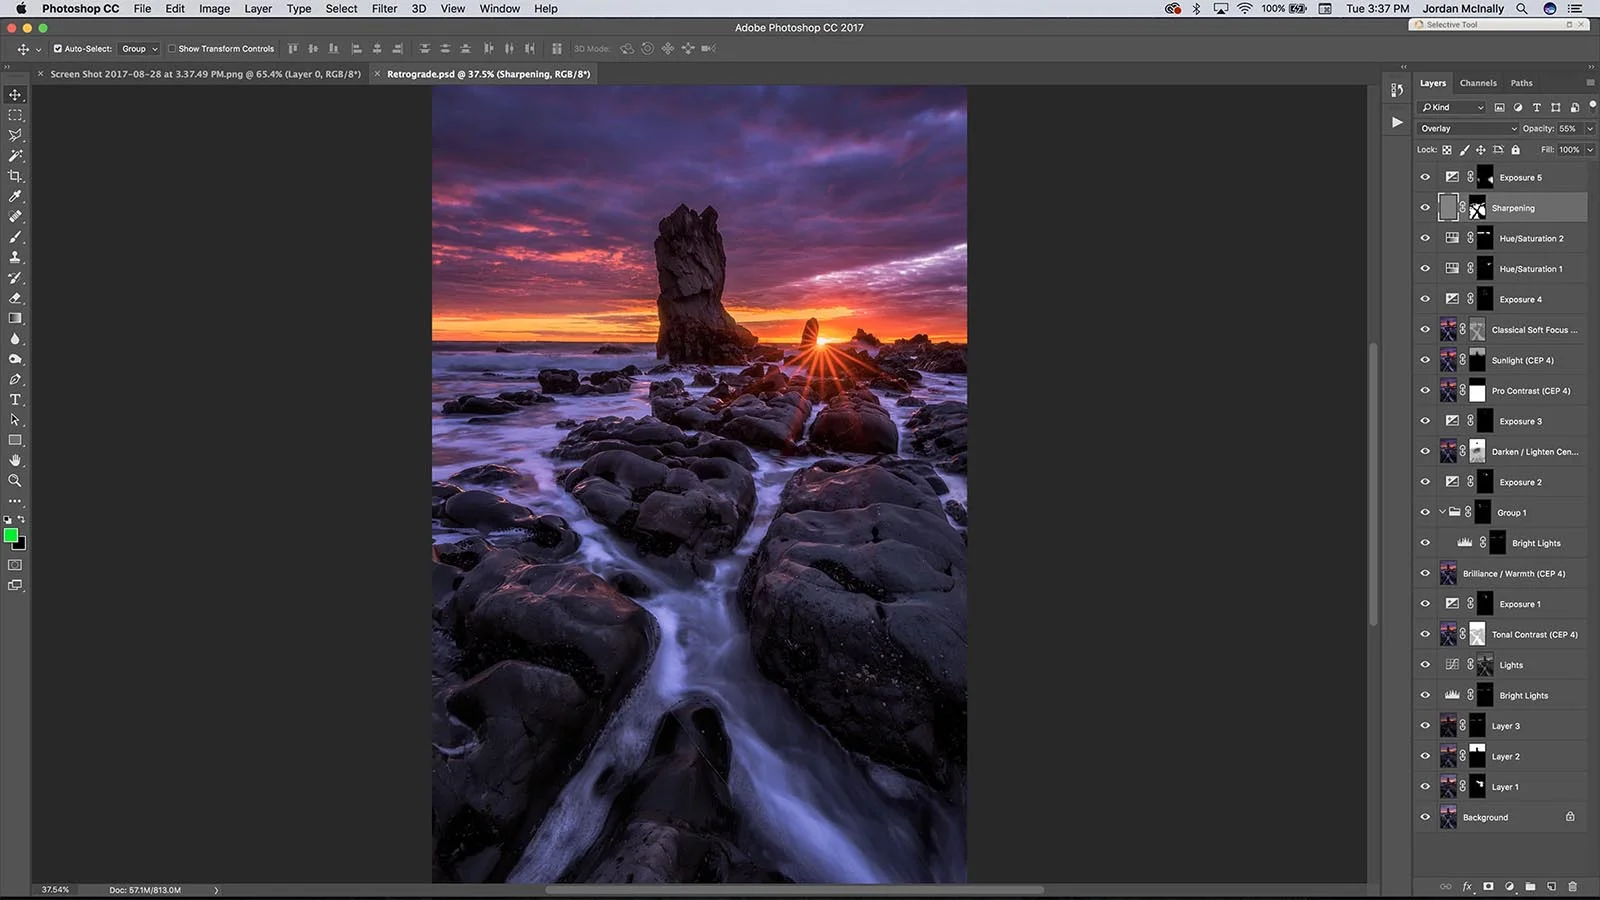Create a new layer icon
This screenshot has width=1600, height=900.
pyautogui.click(x=1551, y=886)
